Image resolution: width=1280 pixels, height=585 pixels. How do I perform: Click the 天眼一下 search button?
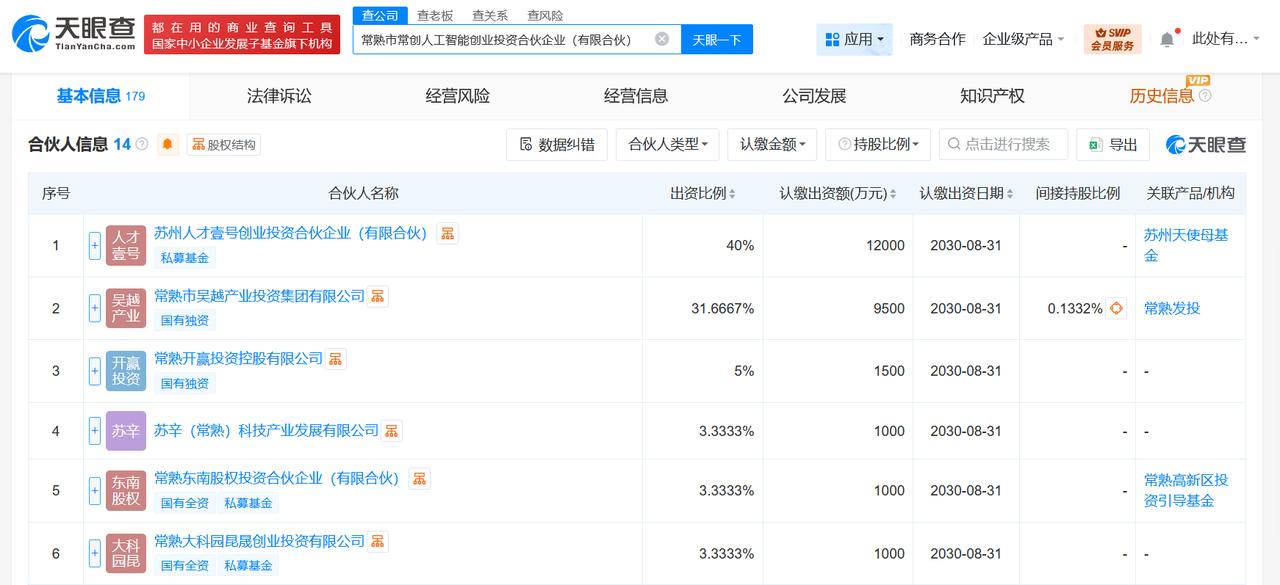tap(717, 39)
